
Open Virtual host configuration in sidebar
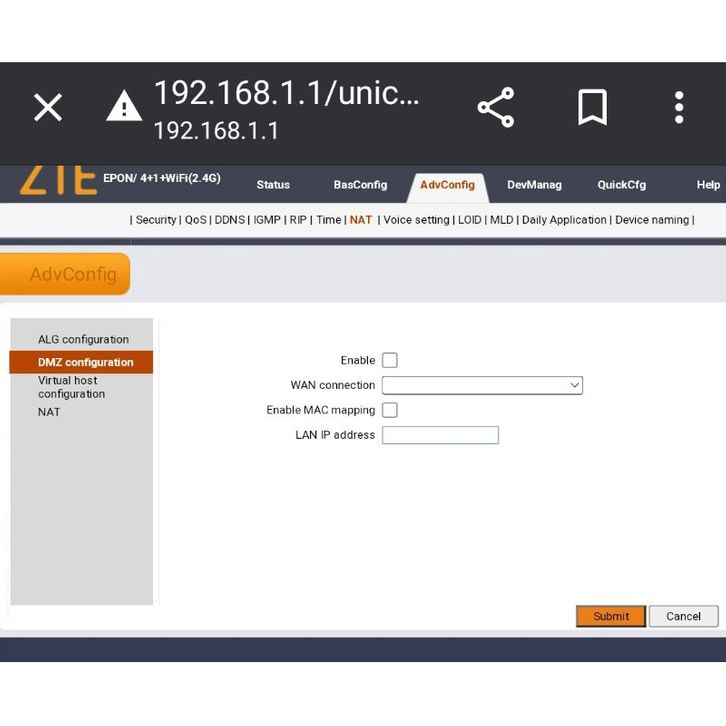click(x=71, y=387)
